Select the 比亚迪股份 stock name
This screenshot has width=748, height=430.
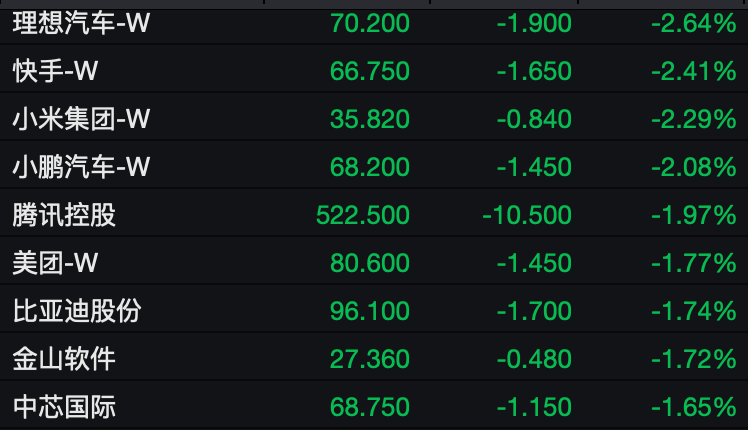(77, 311)
